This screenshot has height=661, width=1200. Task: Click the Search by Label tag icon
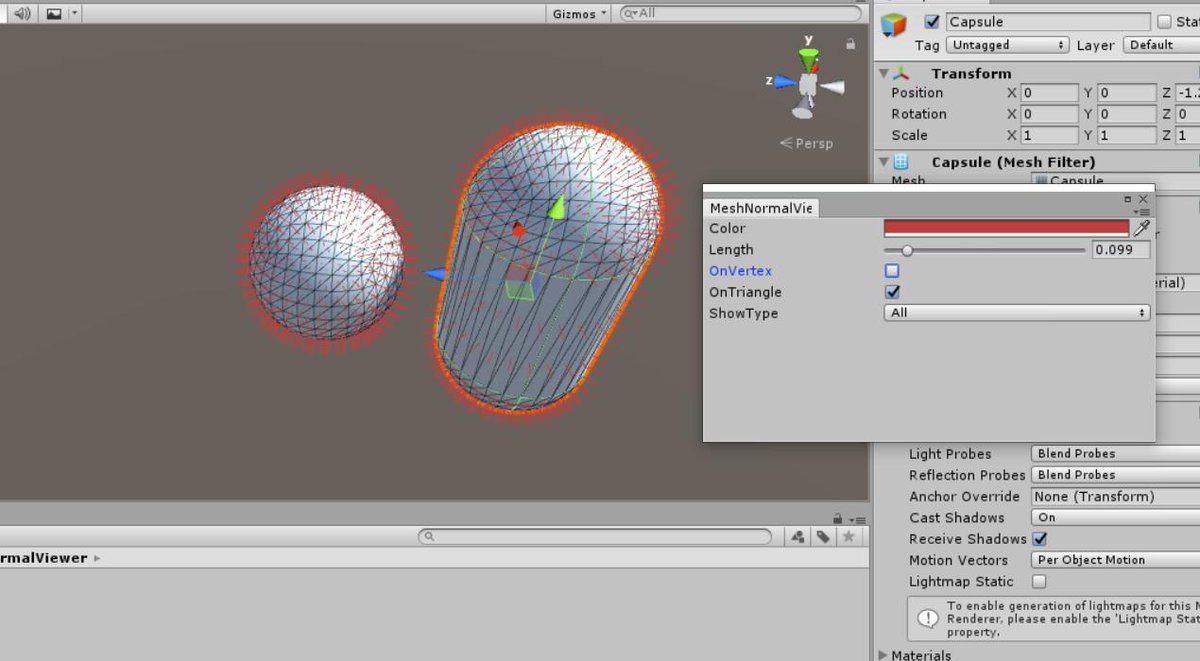click(x=823, y=537)
